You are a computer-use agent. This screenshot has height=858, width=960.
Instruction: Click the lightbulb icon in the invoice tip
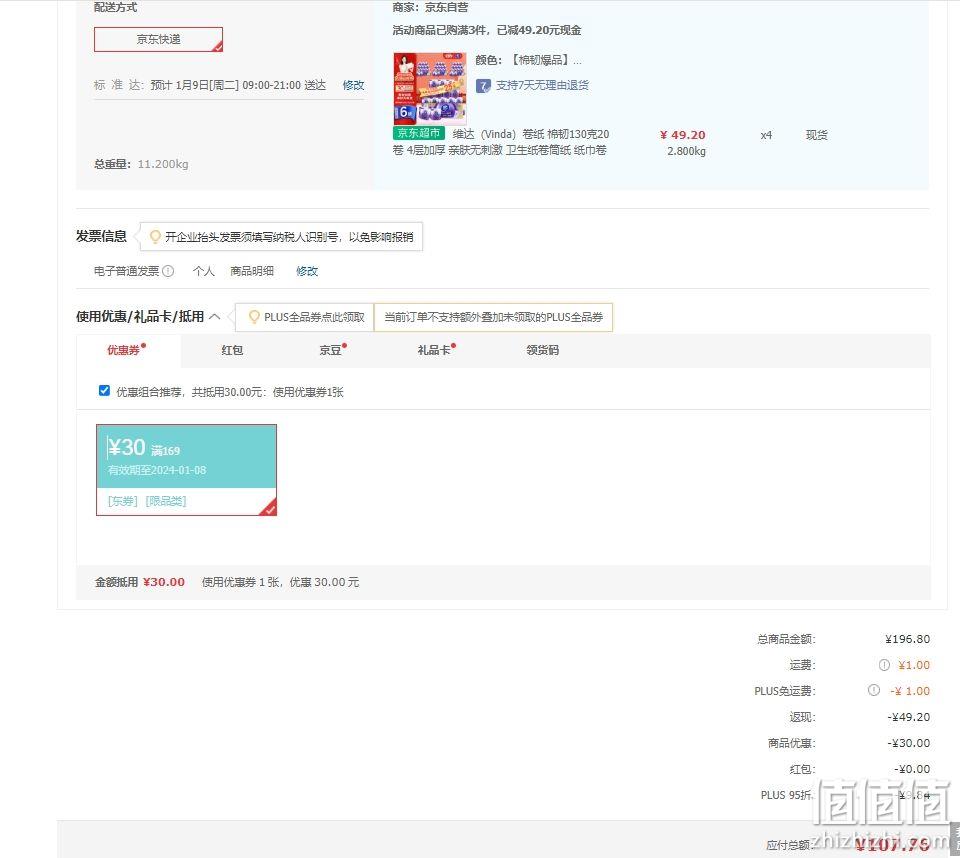(x=155, y=236)
